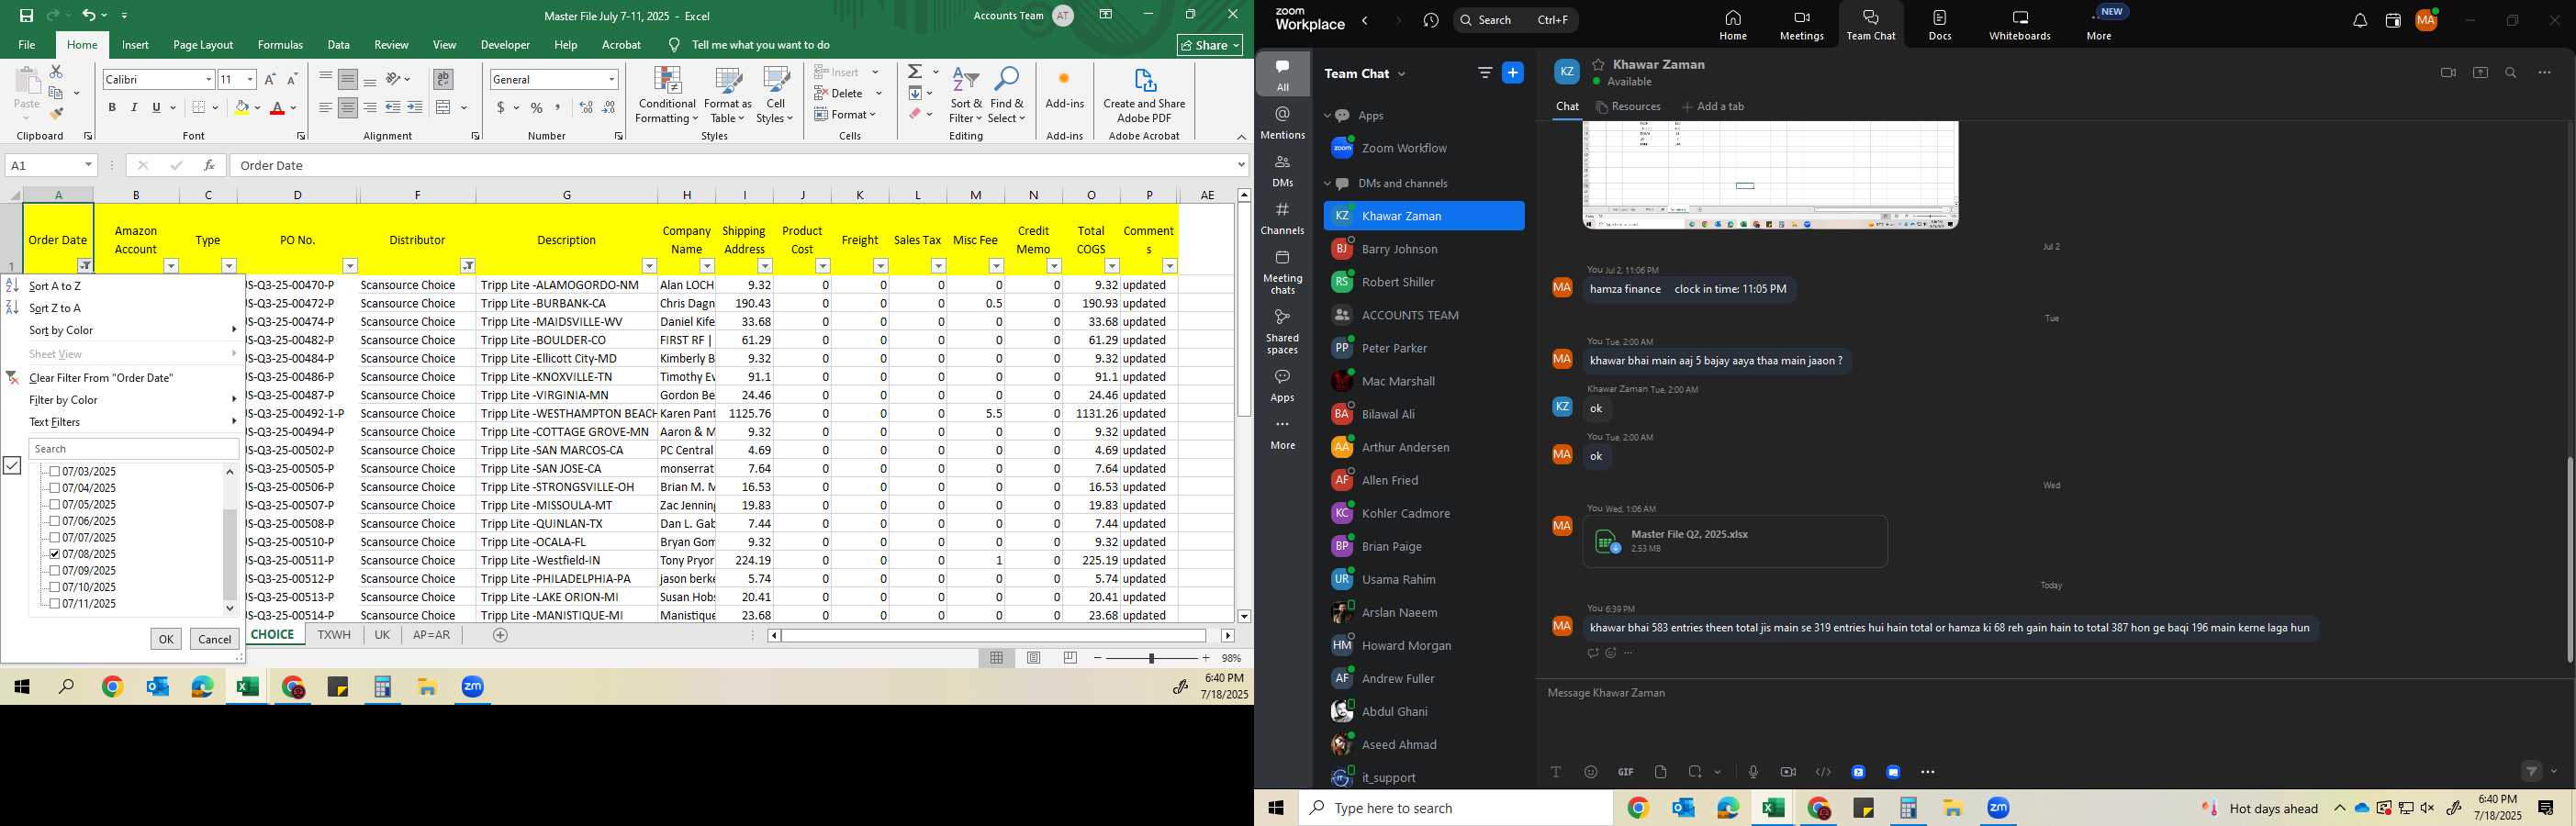
Task: Switch to Page Layout view in status bar
Action: [x=1034, y=658]
